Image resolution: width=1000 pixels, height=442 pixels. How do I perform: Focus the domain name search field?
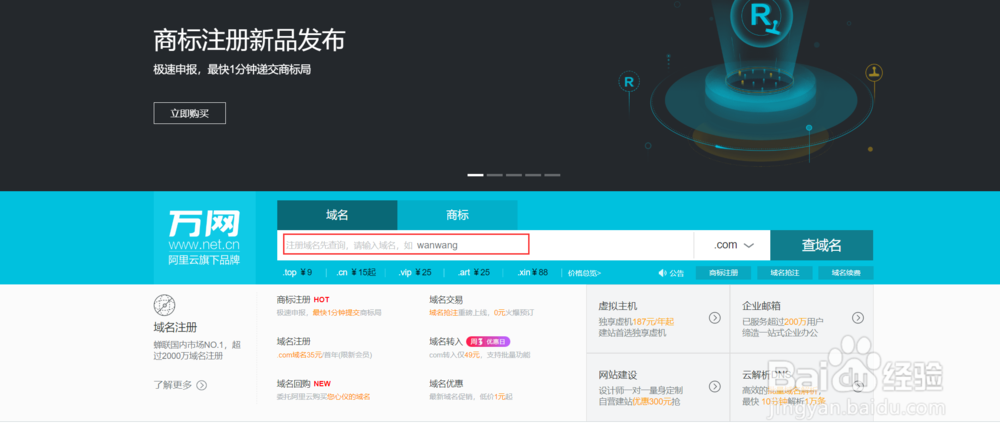[485, 245]
